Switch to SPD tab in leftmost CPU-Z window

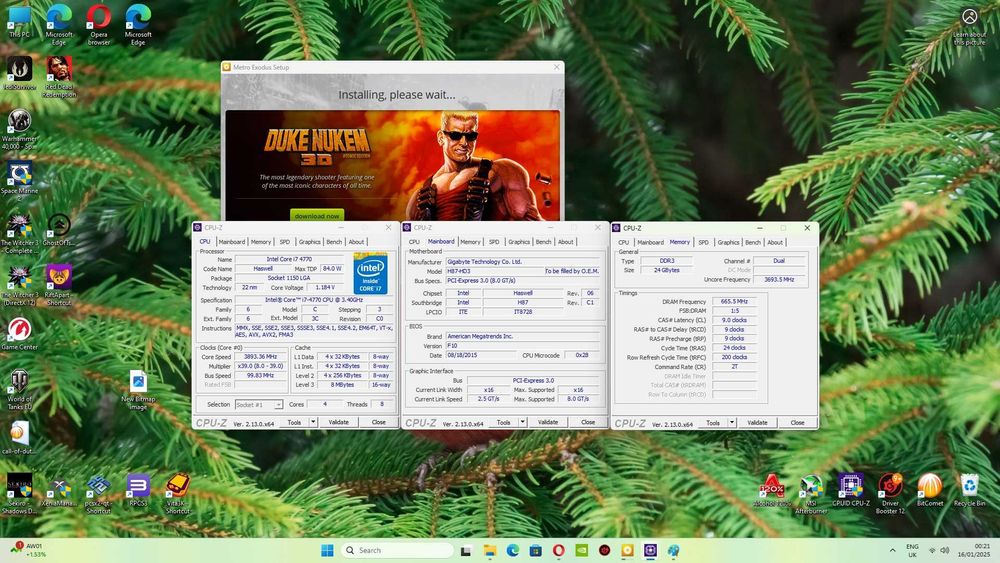[284, 242]
